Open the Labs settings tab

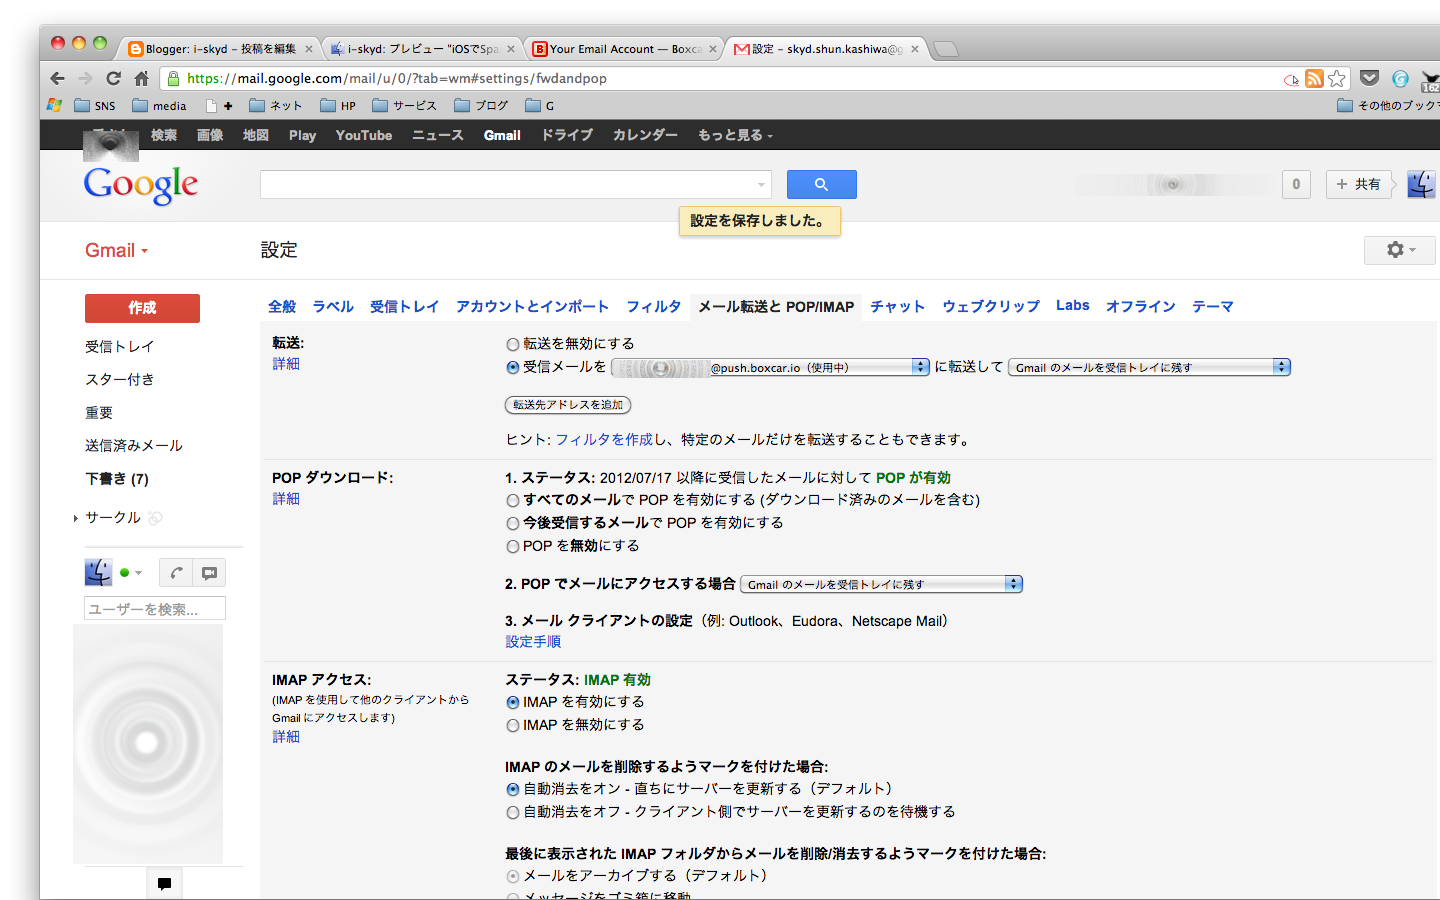(x=1072, y=305)
